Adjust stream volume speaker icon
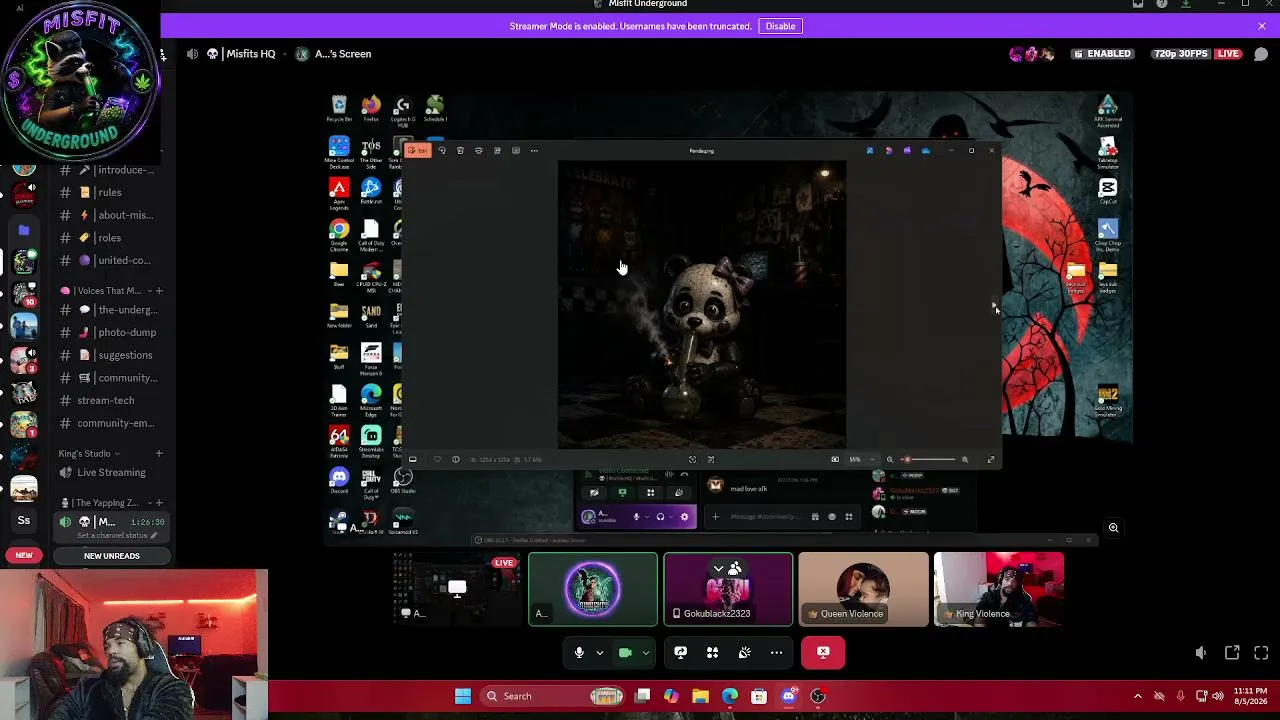Screen dimensions: 1280x720 1201,653
